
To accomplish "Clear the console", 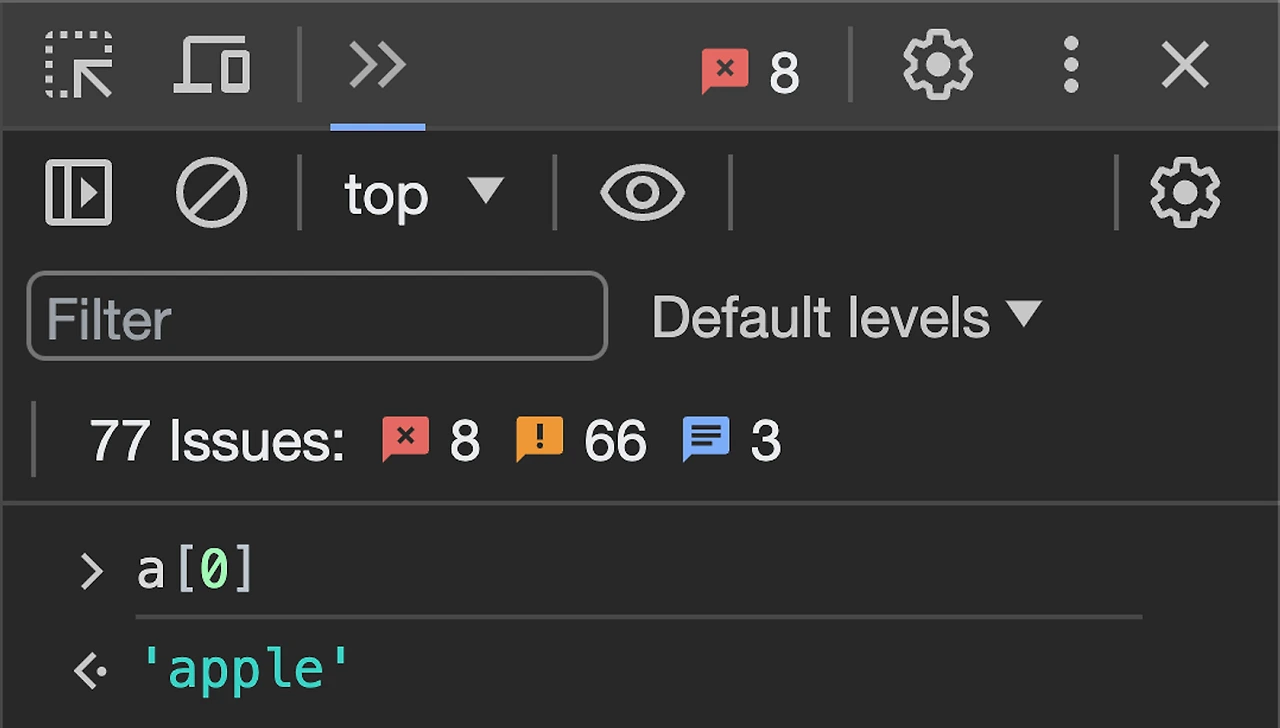I will pos(211,192).
